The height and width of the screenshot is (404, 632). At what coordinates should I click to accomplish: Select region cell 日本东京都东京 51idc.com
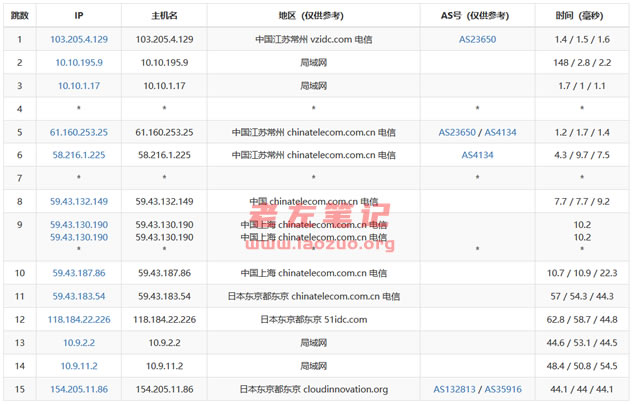[314, 320]
